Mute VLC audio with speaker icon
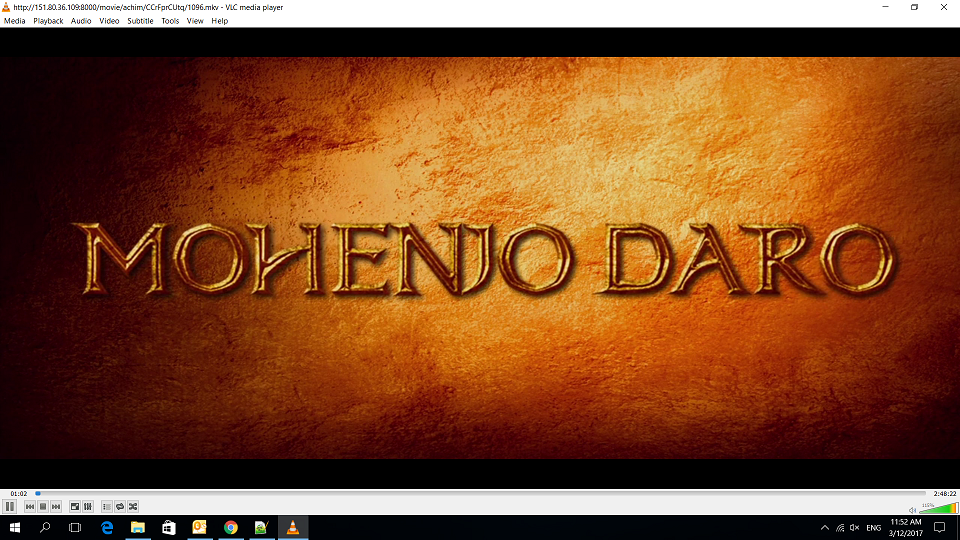This screenshot has width=960, height=540. coord(912,509)
